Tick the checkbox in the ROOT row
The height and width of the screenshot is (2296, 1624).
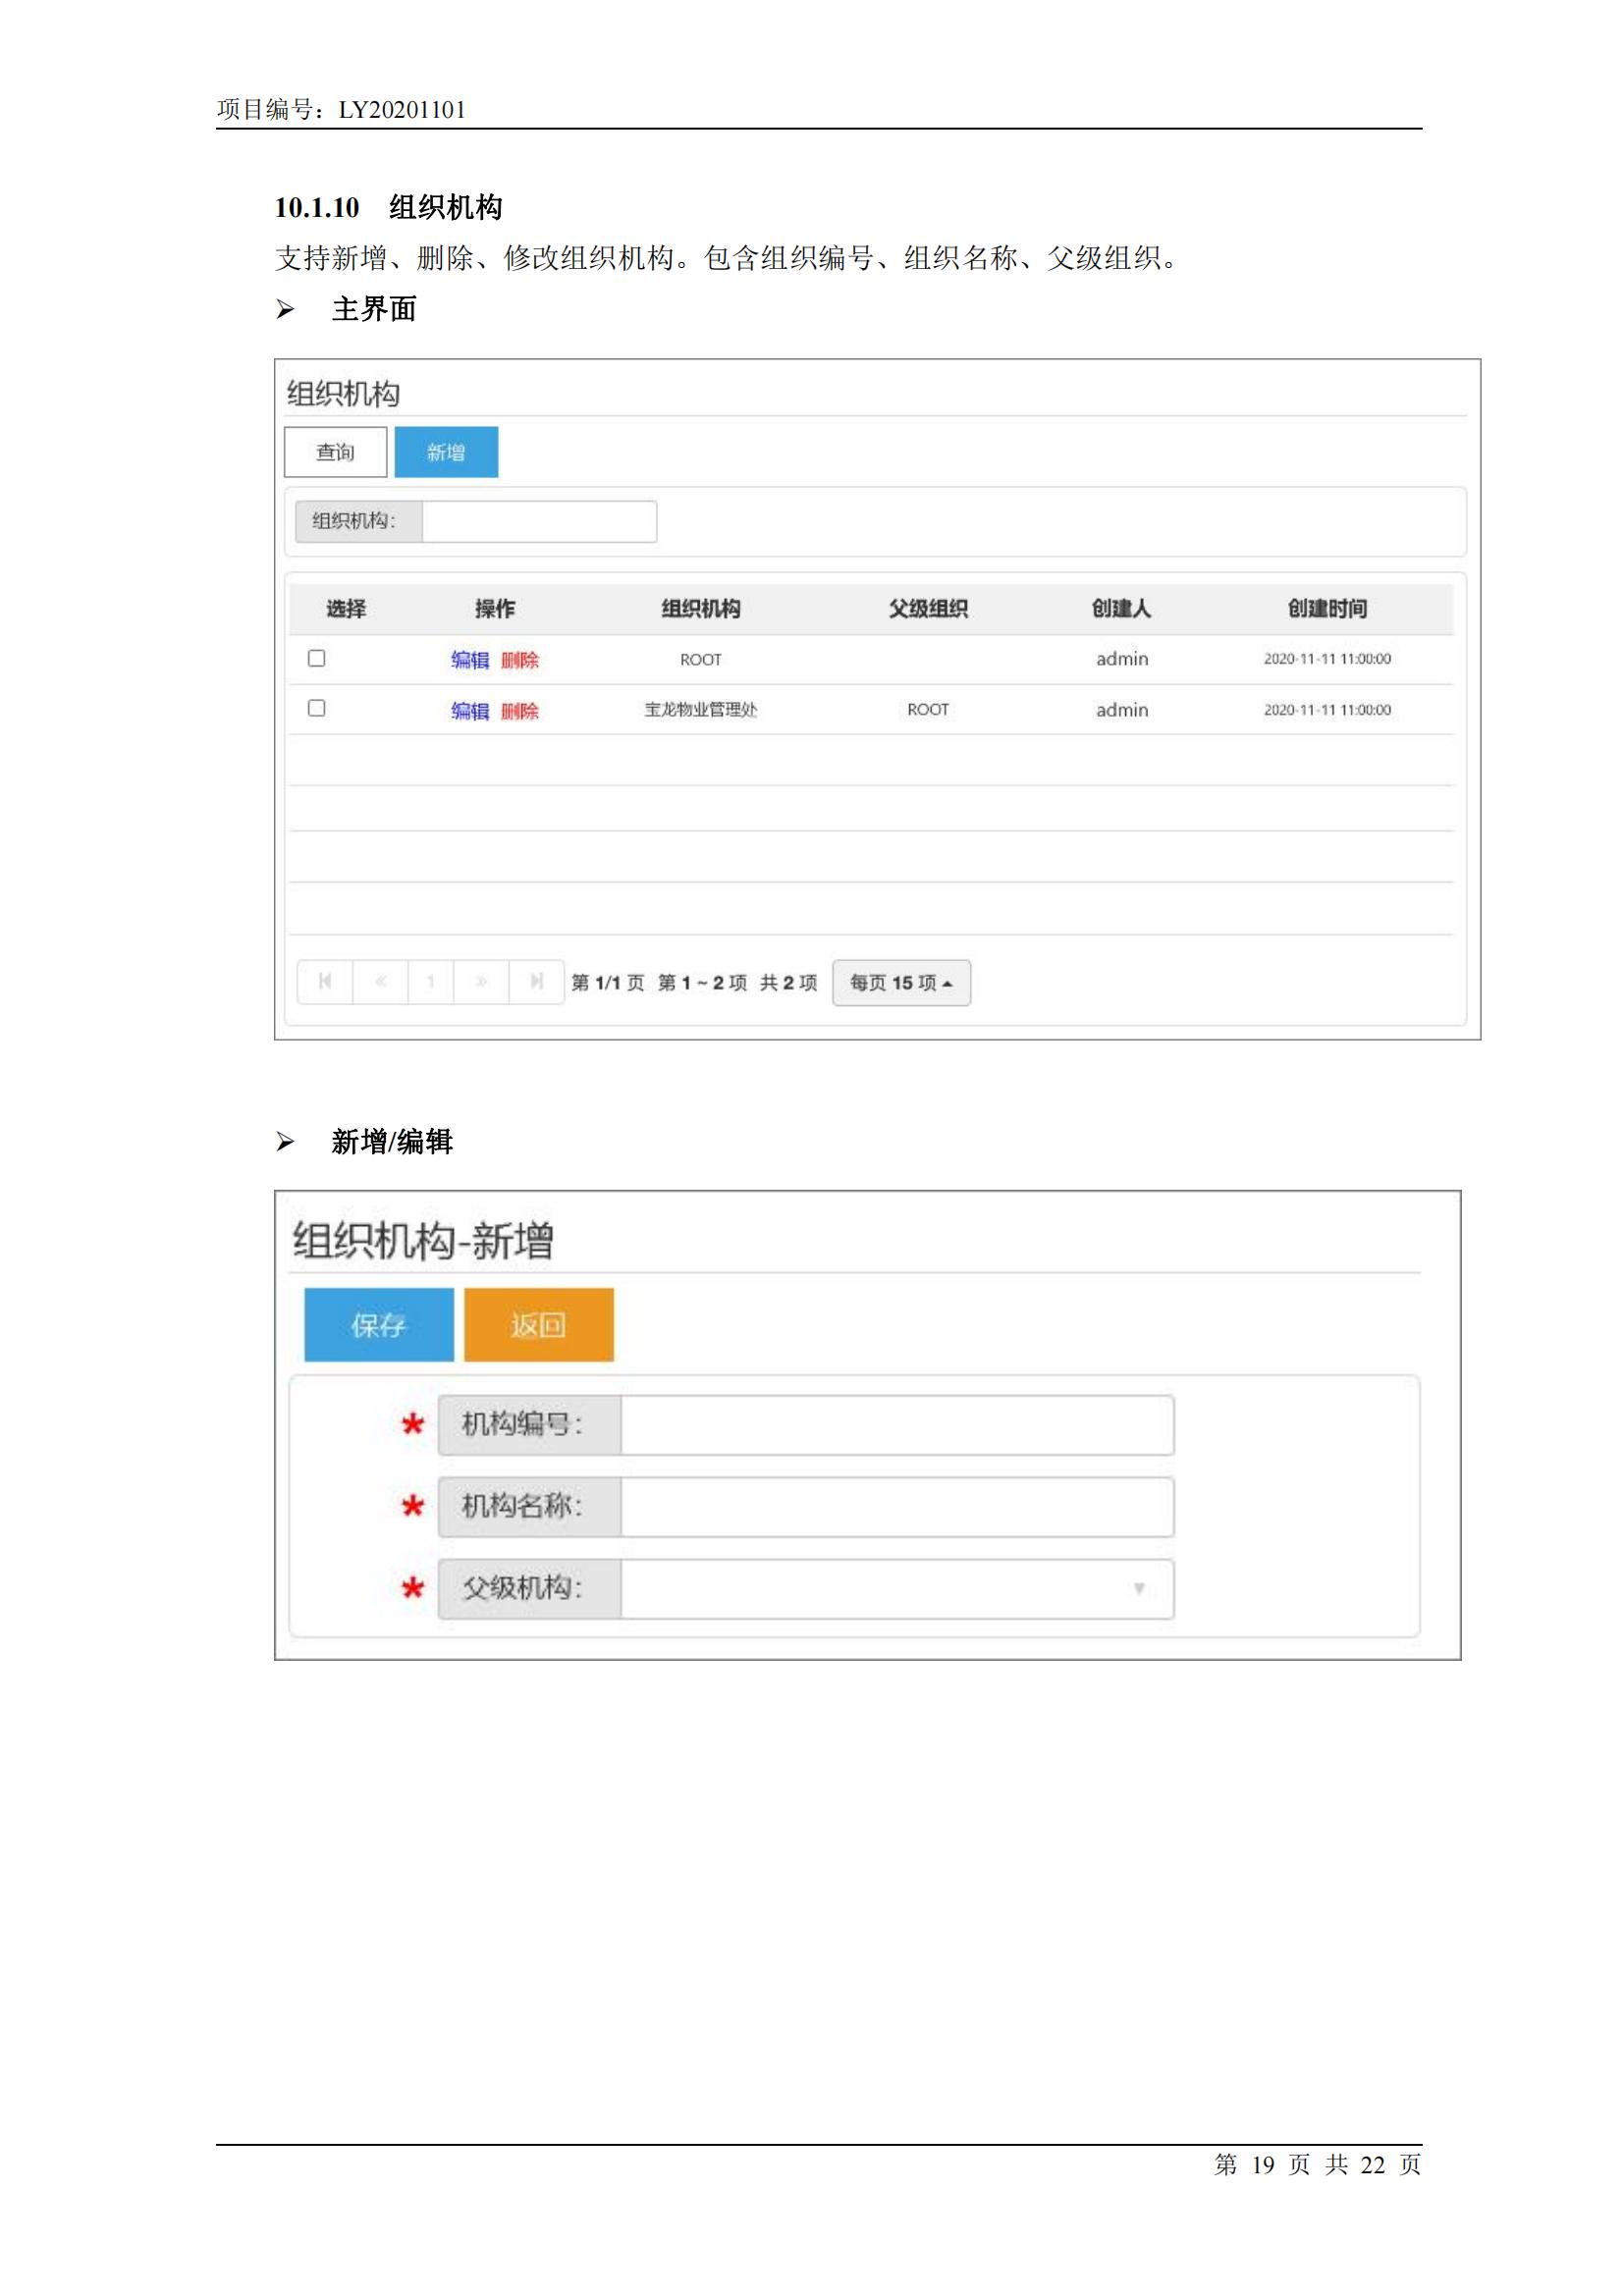coord(317,658)
